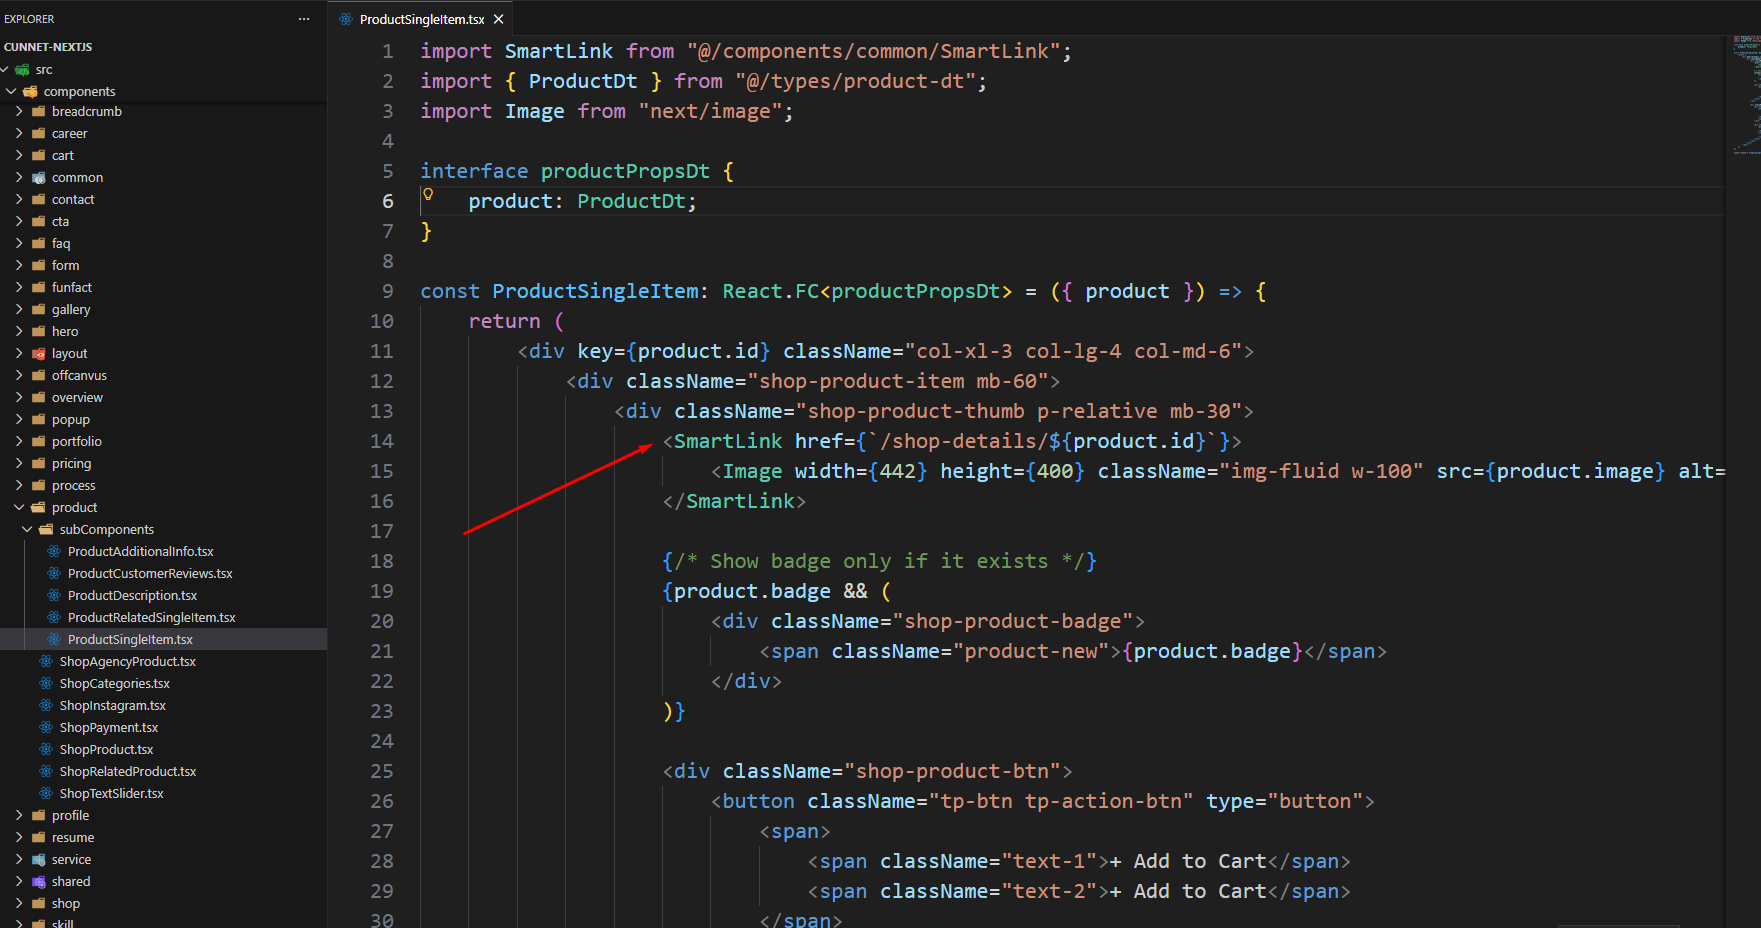Click the shared folder icon
The image size is (1761, 928).
point(38,881)
